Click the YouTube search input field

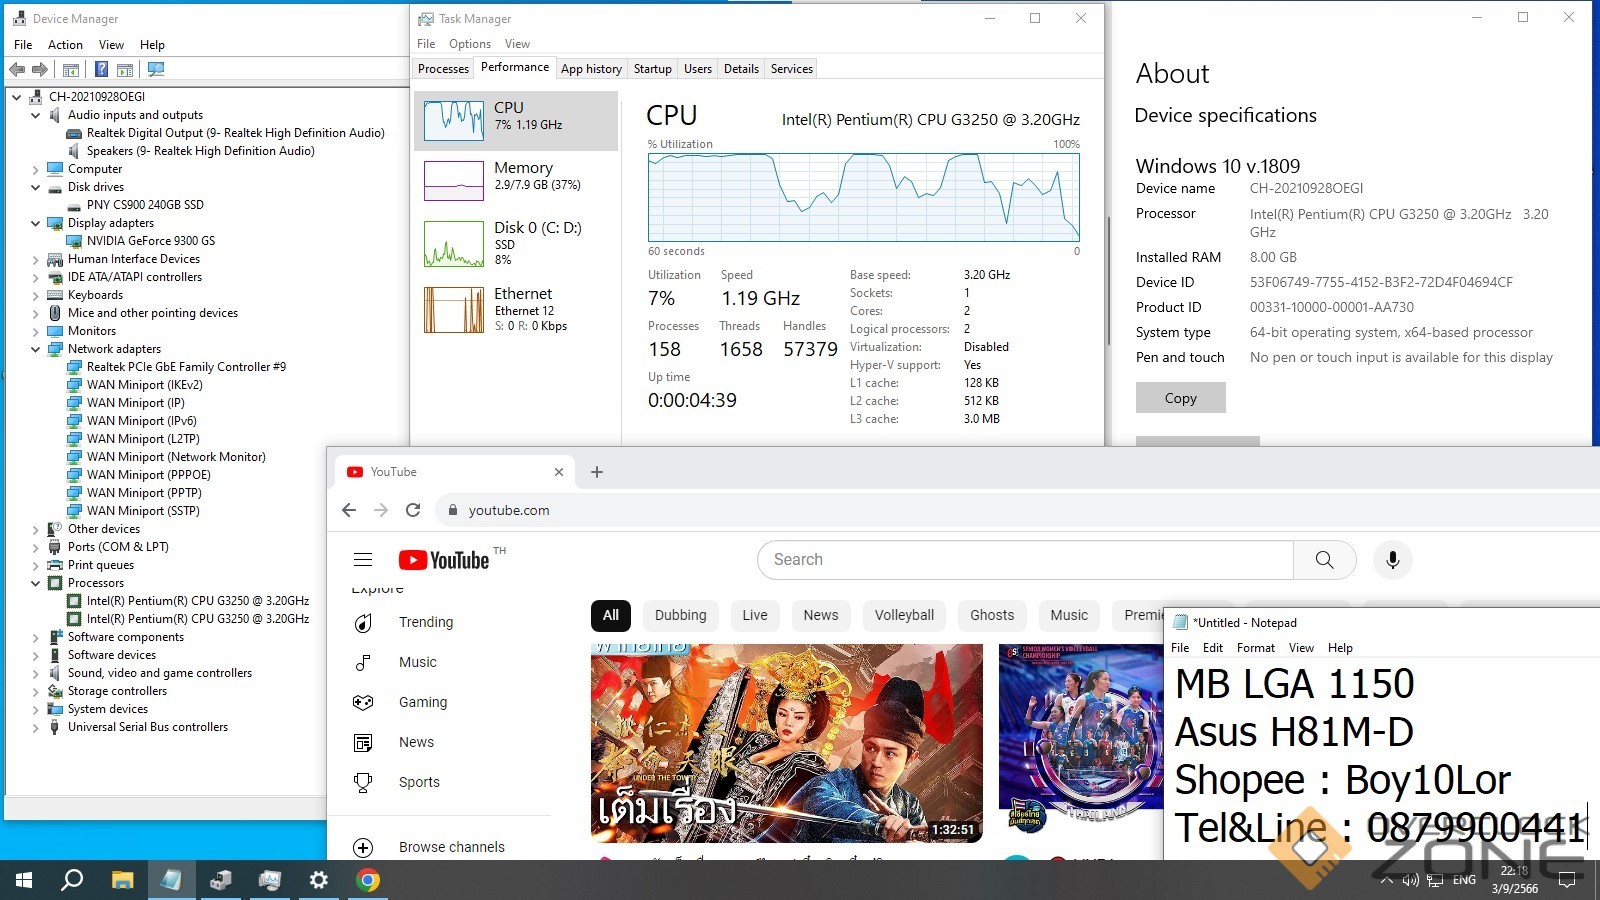tap(1025, 560)
